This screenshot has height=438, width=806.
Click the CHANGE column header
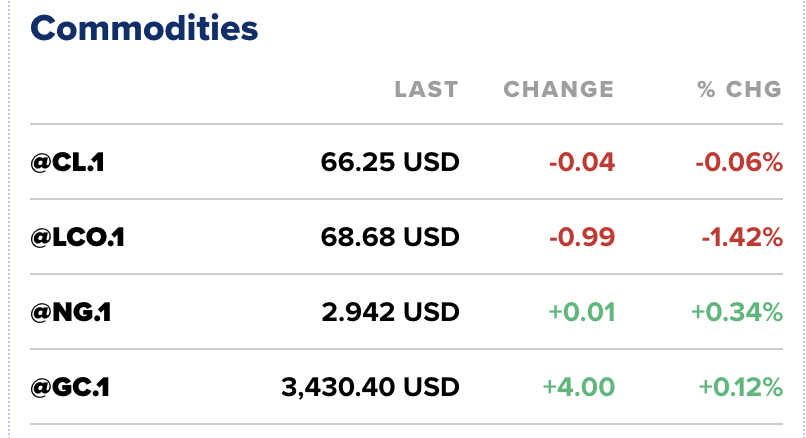pos(558,89)
